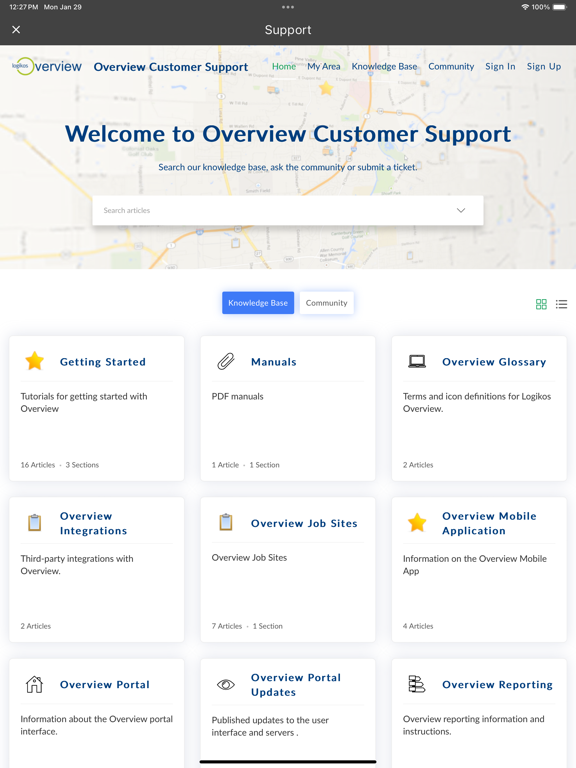
Task: Click the "PDF manuals" description text
Action: 238,397
